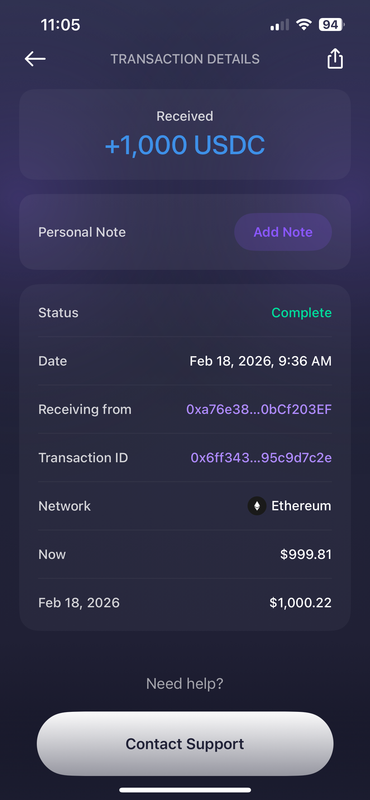Tap the Complete status value

click(x=302, y=313)
